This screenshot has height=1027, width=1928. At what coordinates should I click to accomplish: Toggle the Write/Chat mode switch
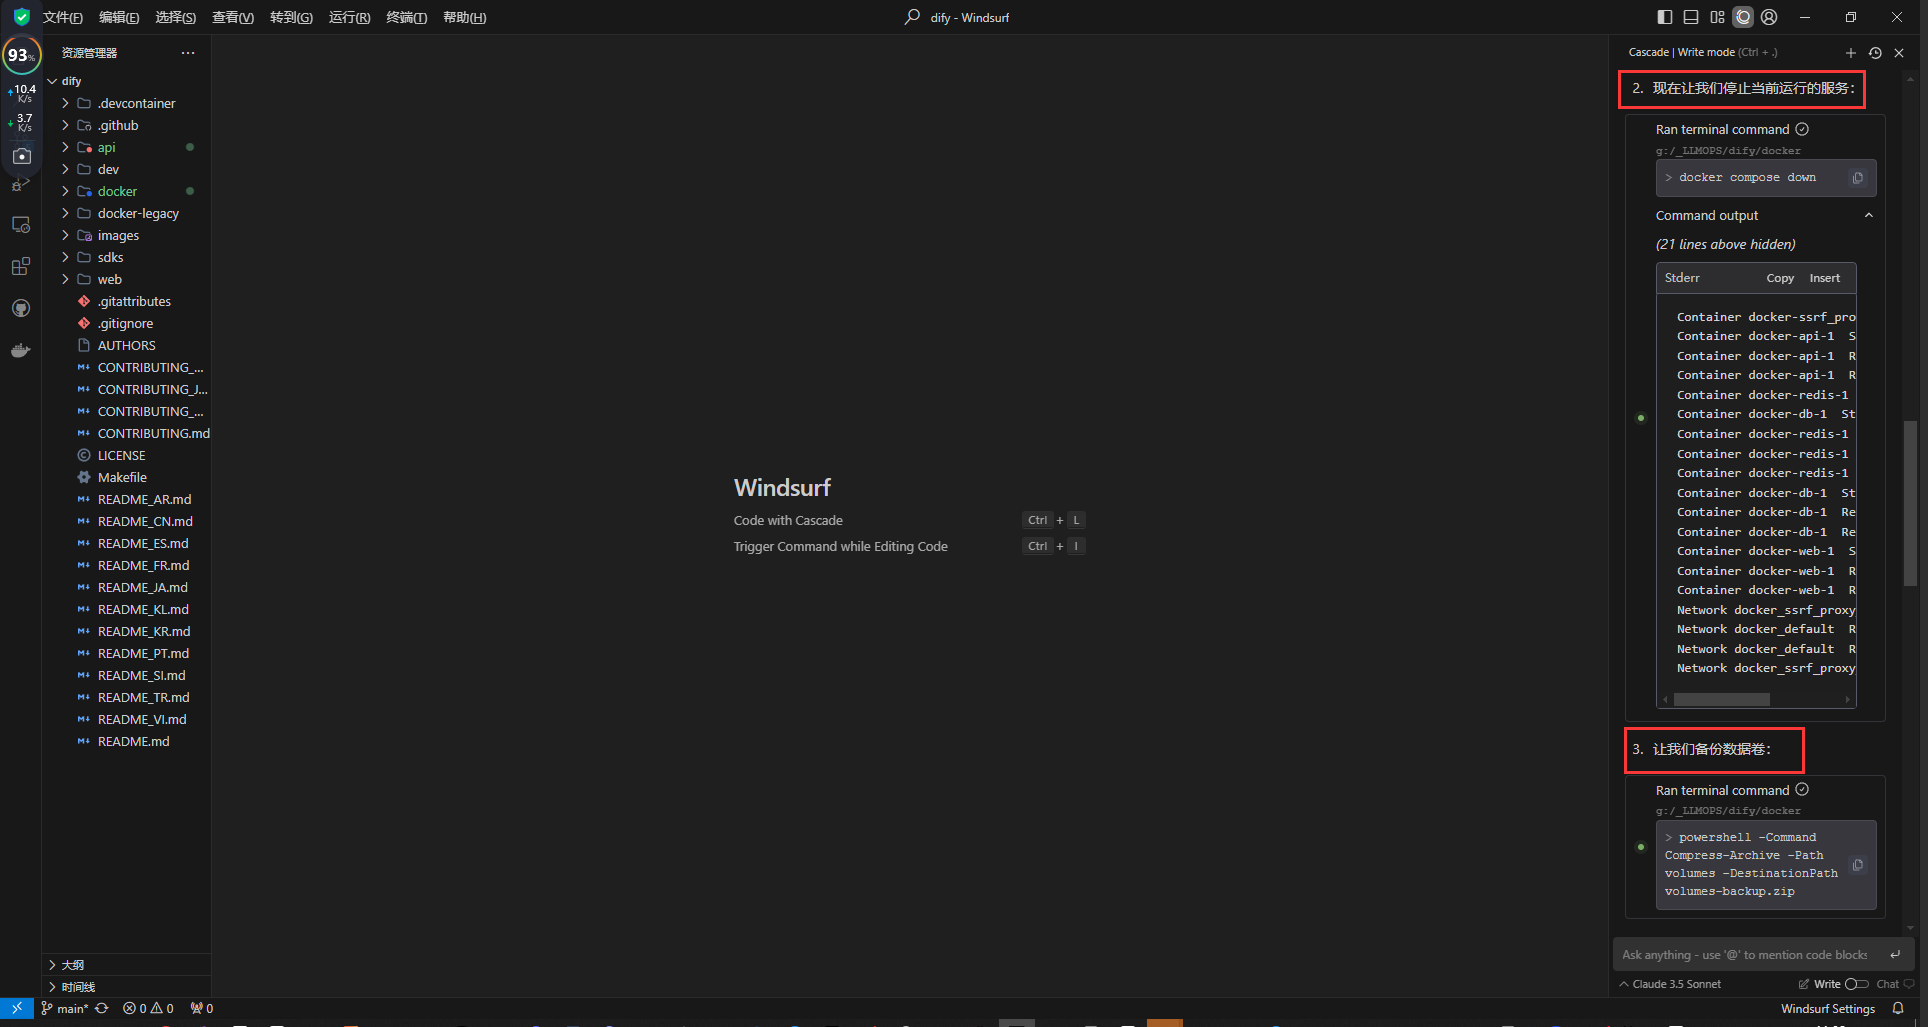coord(1856,984)
